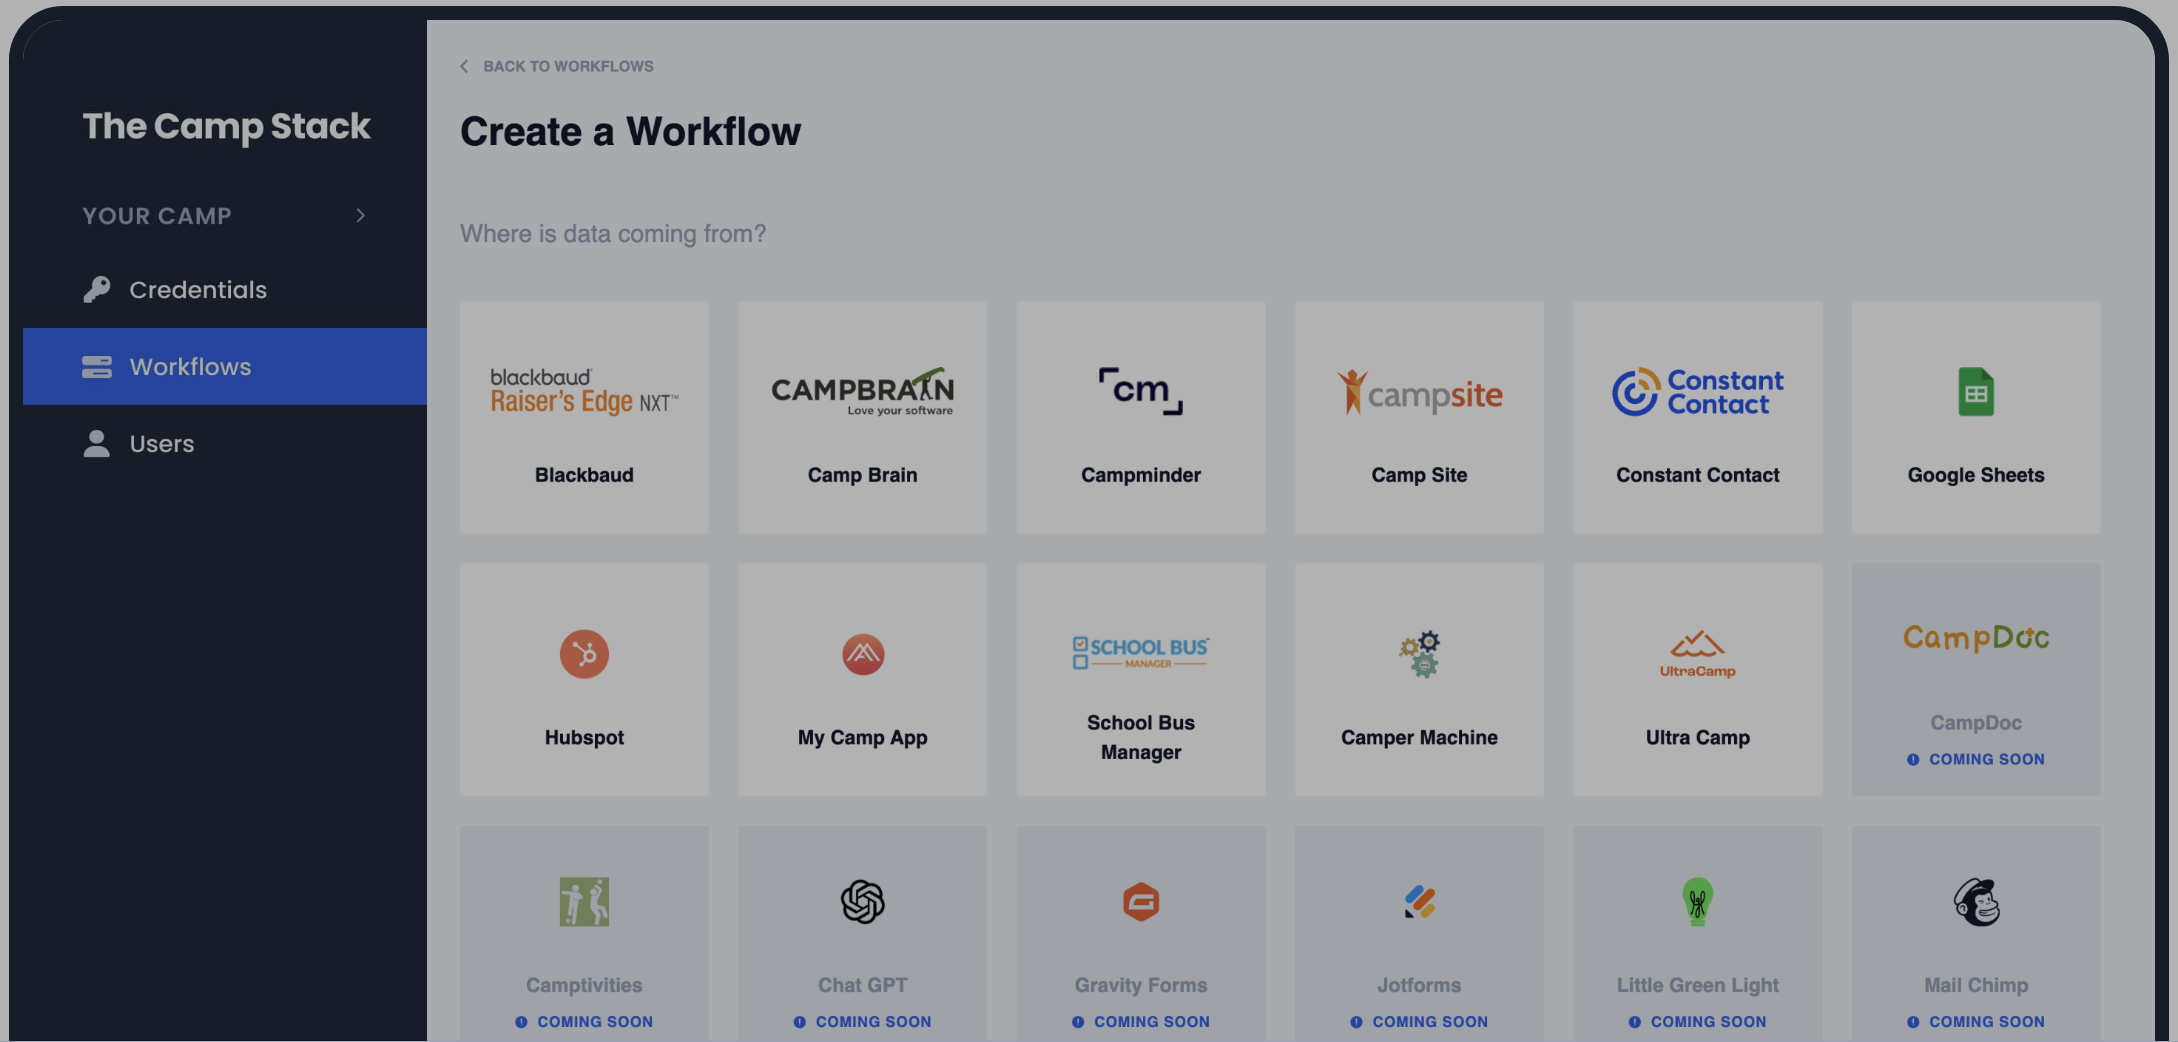Click the School Bus Manager logo
The image size is (2178, 1042).
tap(1141, 653)
